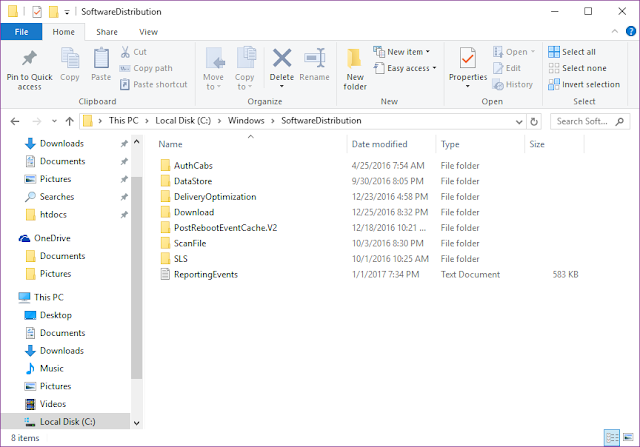Select the PostRebootEventCache.V2 folder
Viewport: 640px width, 447px height.
[225, 228]
